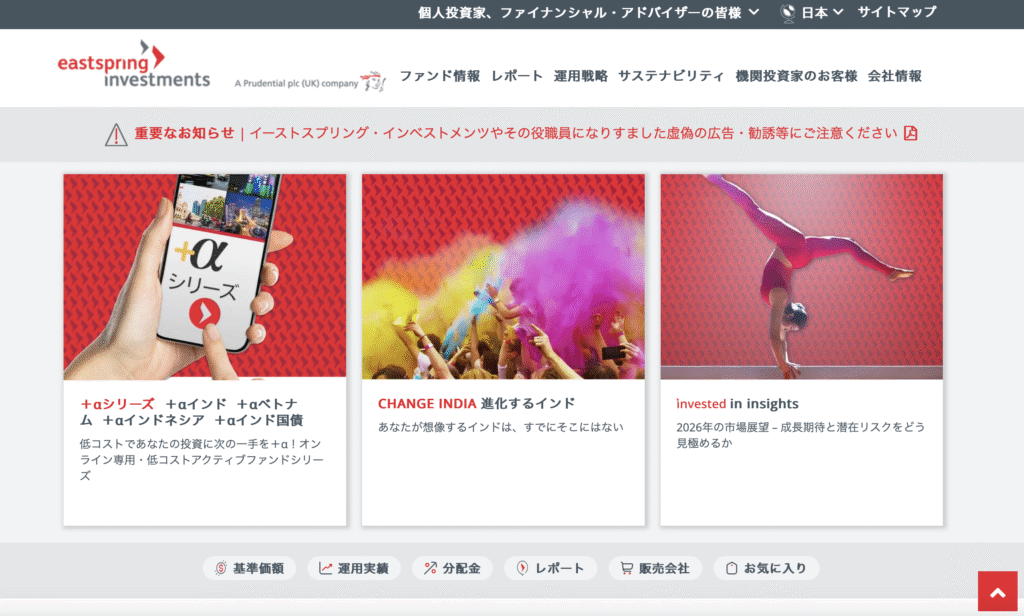The image size is (1024, 616).
Task: Open the 運用戦略 menu
Action: point(581,76)
